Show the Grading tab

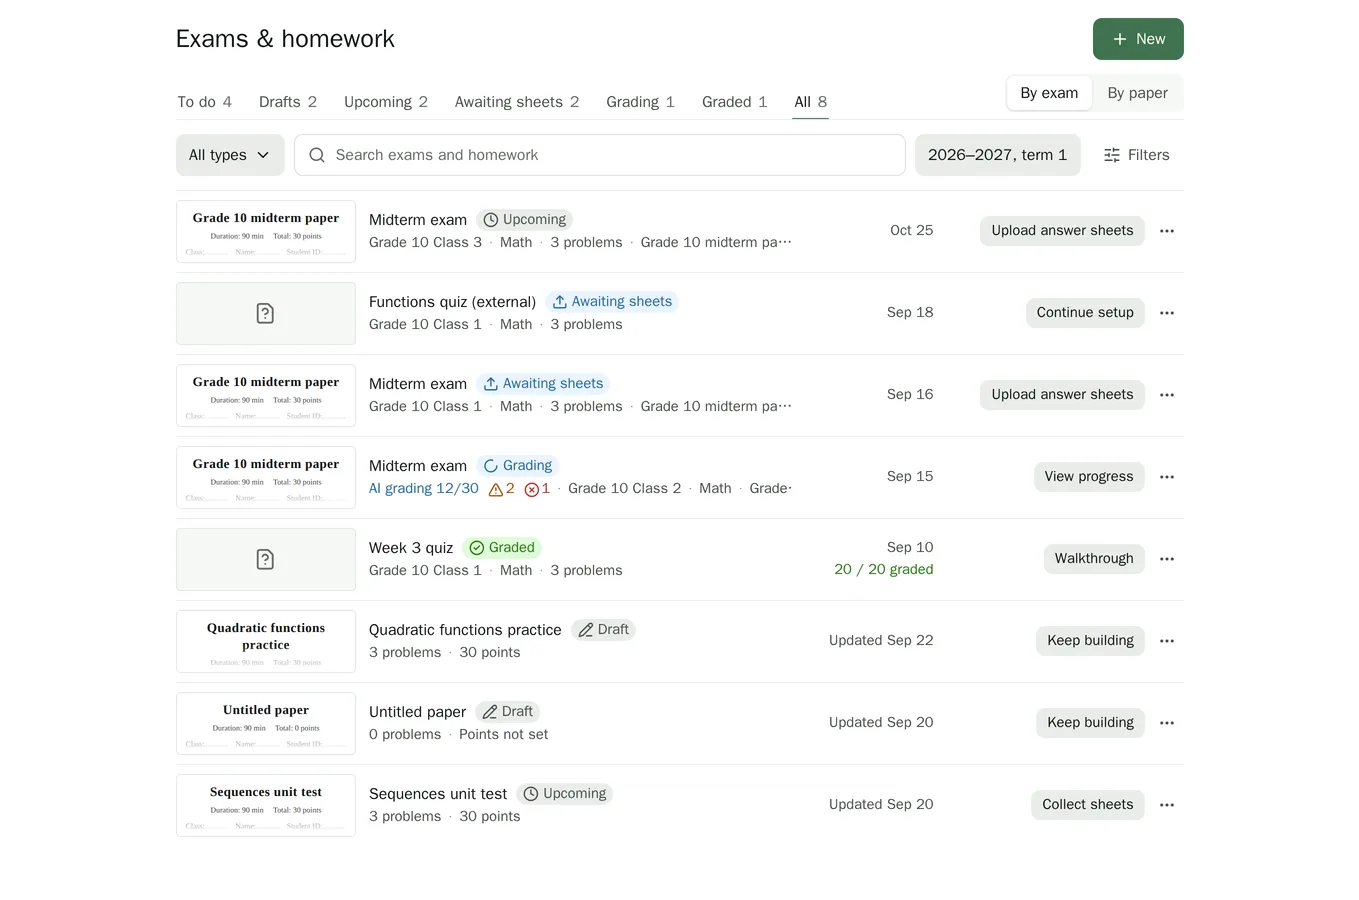coord(640,102)
